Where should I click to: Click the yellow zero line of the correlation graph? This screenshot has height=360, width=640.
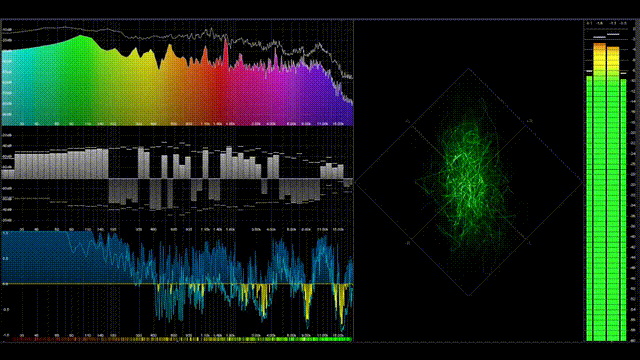(178, 284)
